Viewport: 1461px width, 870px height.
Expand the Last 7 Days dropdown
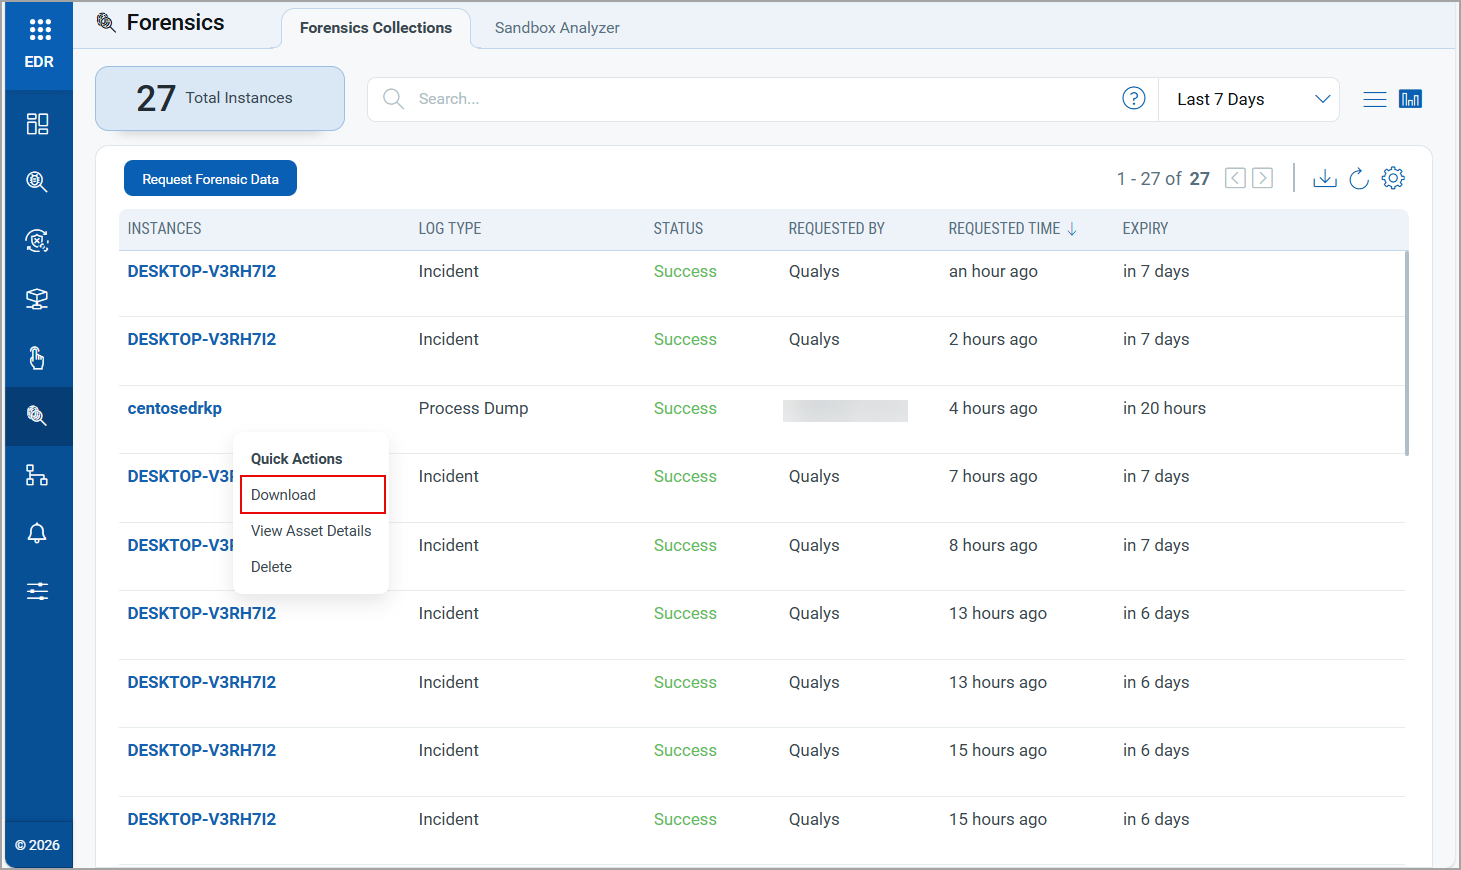pyautogui.click(x=1249, y=99)
